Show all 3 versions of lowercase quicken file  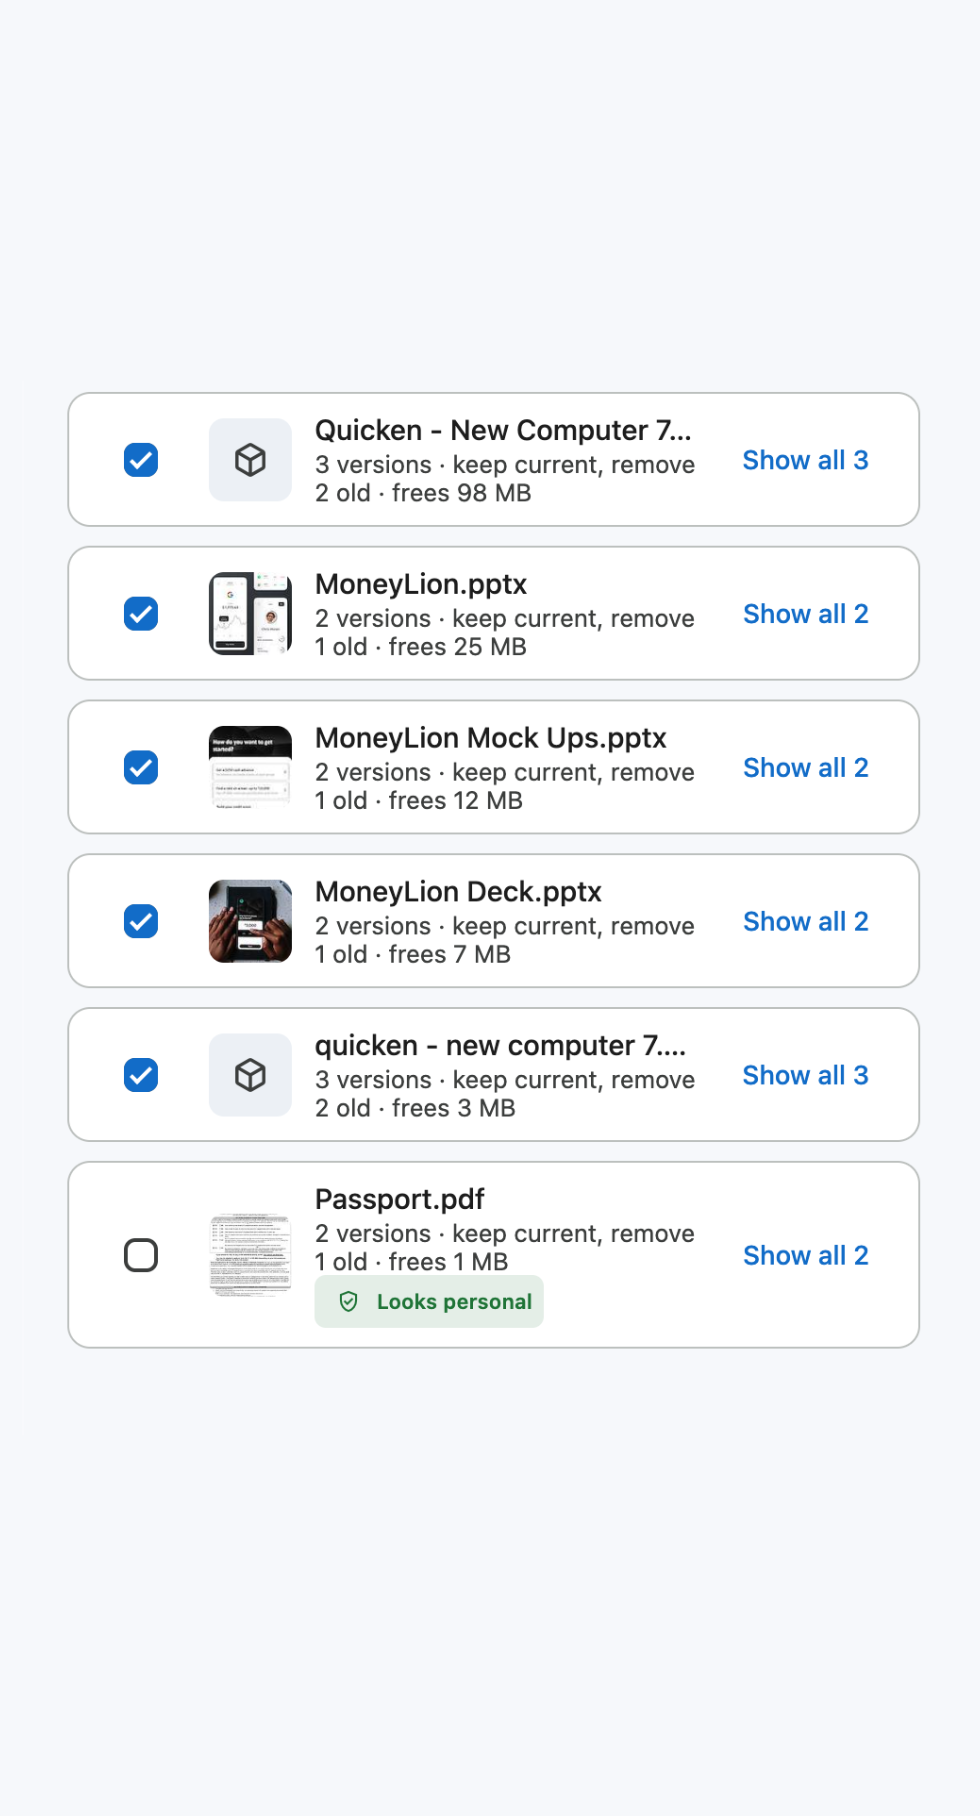805,1075
